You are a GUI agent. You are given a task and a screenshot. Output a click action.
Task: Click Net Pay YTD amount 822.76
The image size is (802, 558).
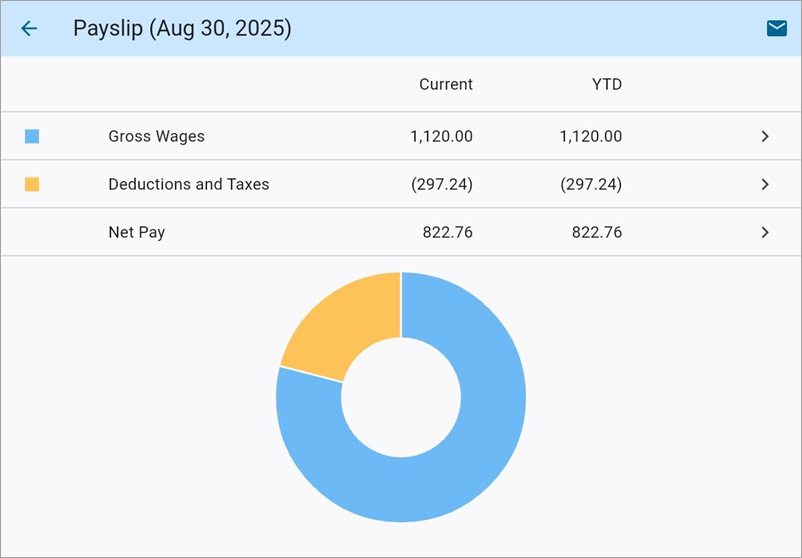click(596, 232)
